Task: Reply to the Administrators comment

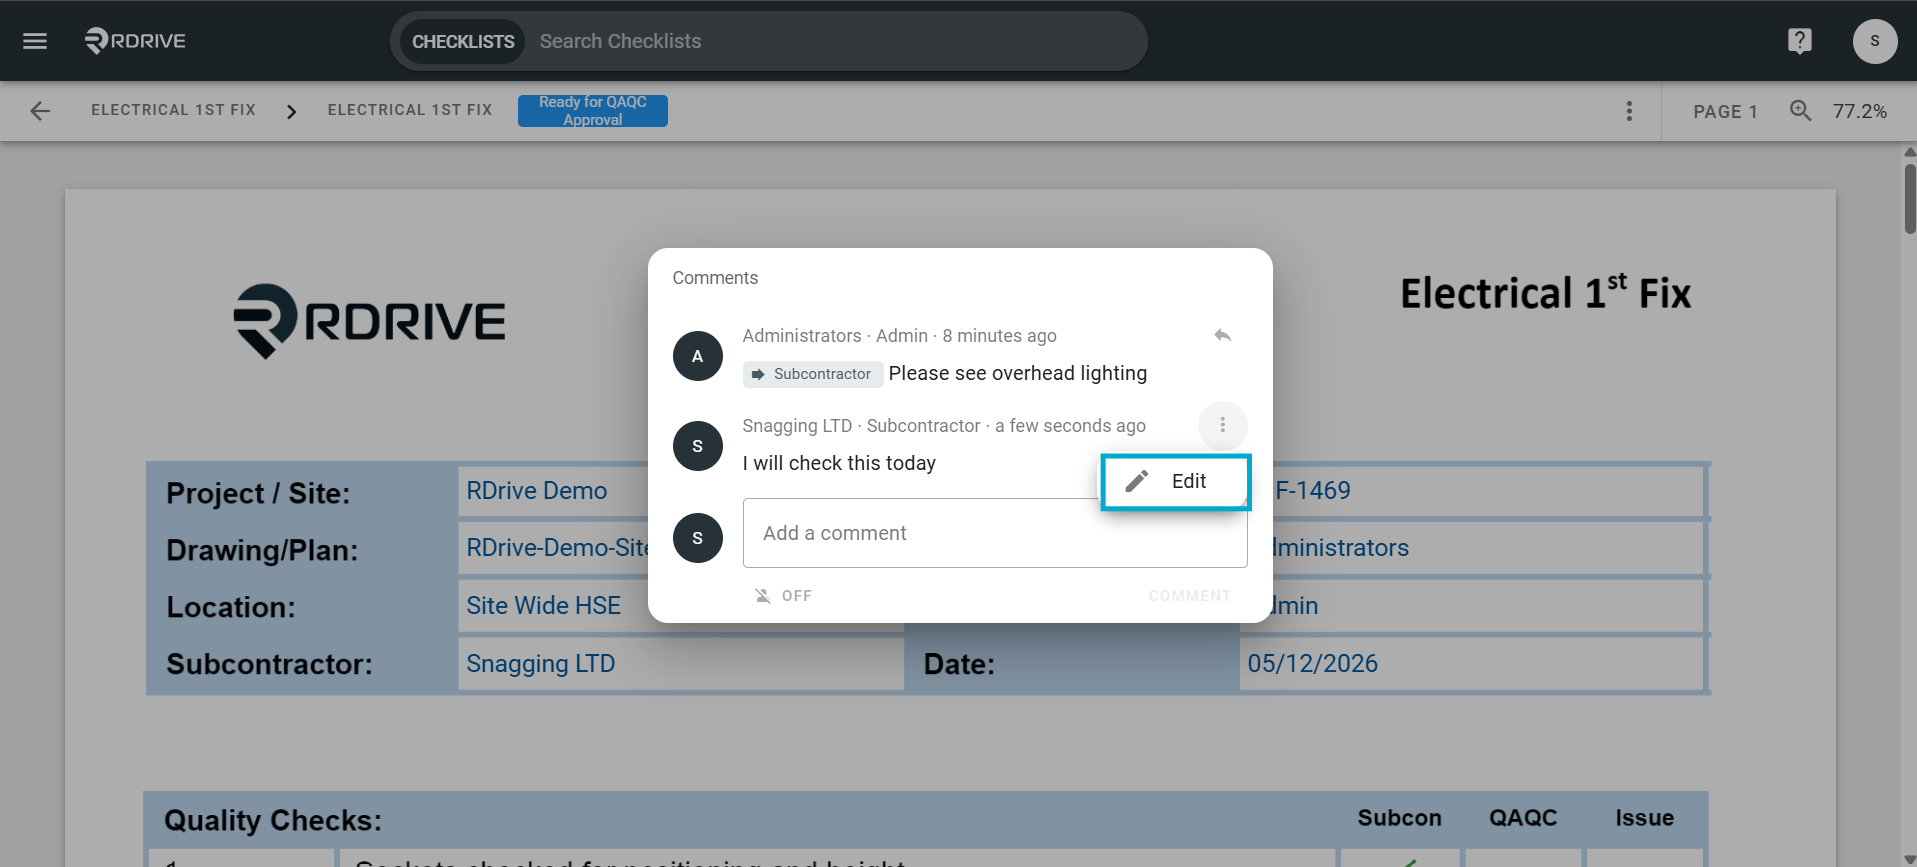Action: pyautogui.click(x=1222, y=336)
